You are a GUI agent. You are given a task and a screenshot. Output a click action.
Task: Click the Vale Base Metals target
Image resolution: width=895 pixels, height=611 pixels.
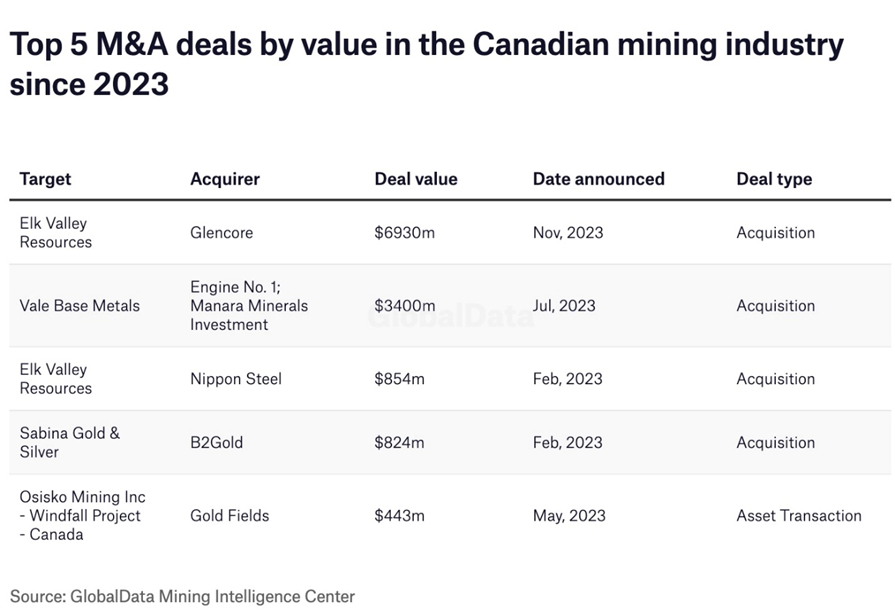coord(80,306)
